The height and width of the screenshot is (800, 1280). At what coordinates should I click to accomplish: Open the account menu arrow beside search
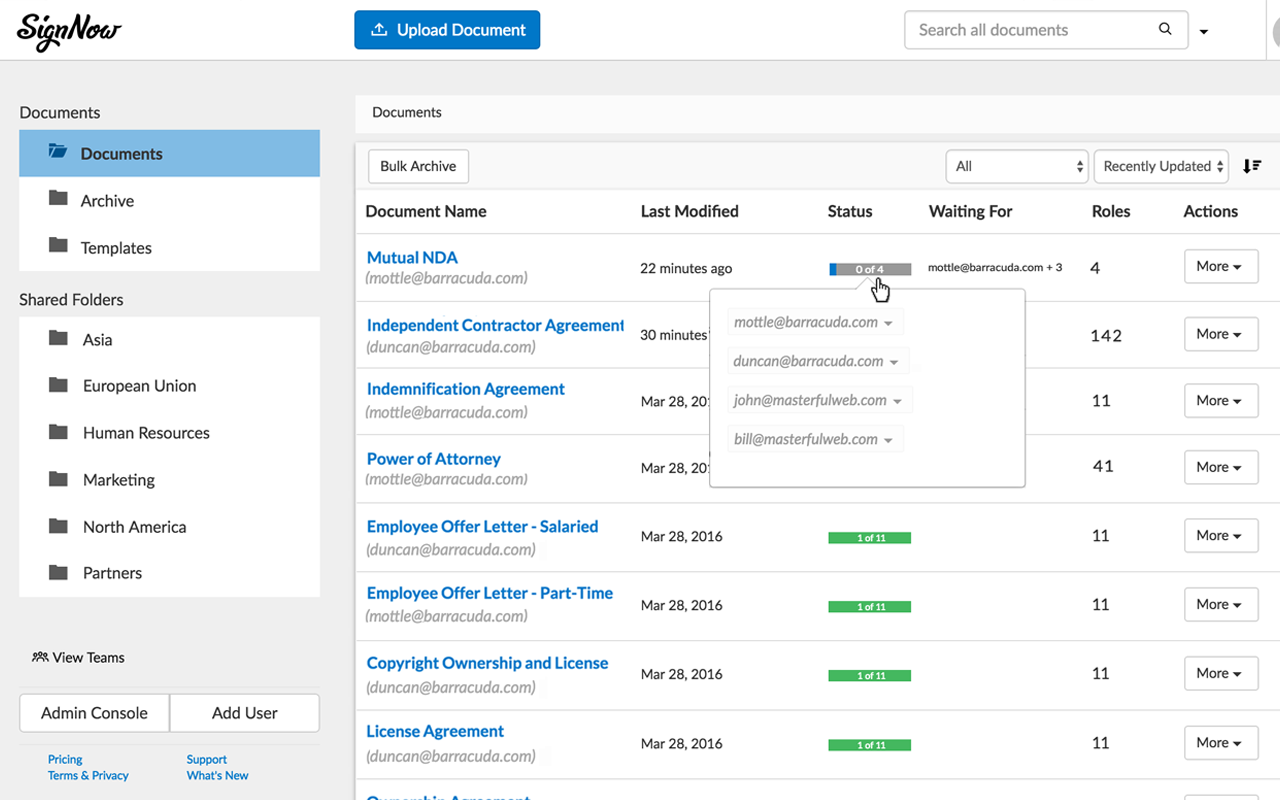[1204, 32]
